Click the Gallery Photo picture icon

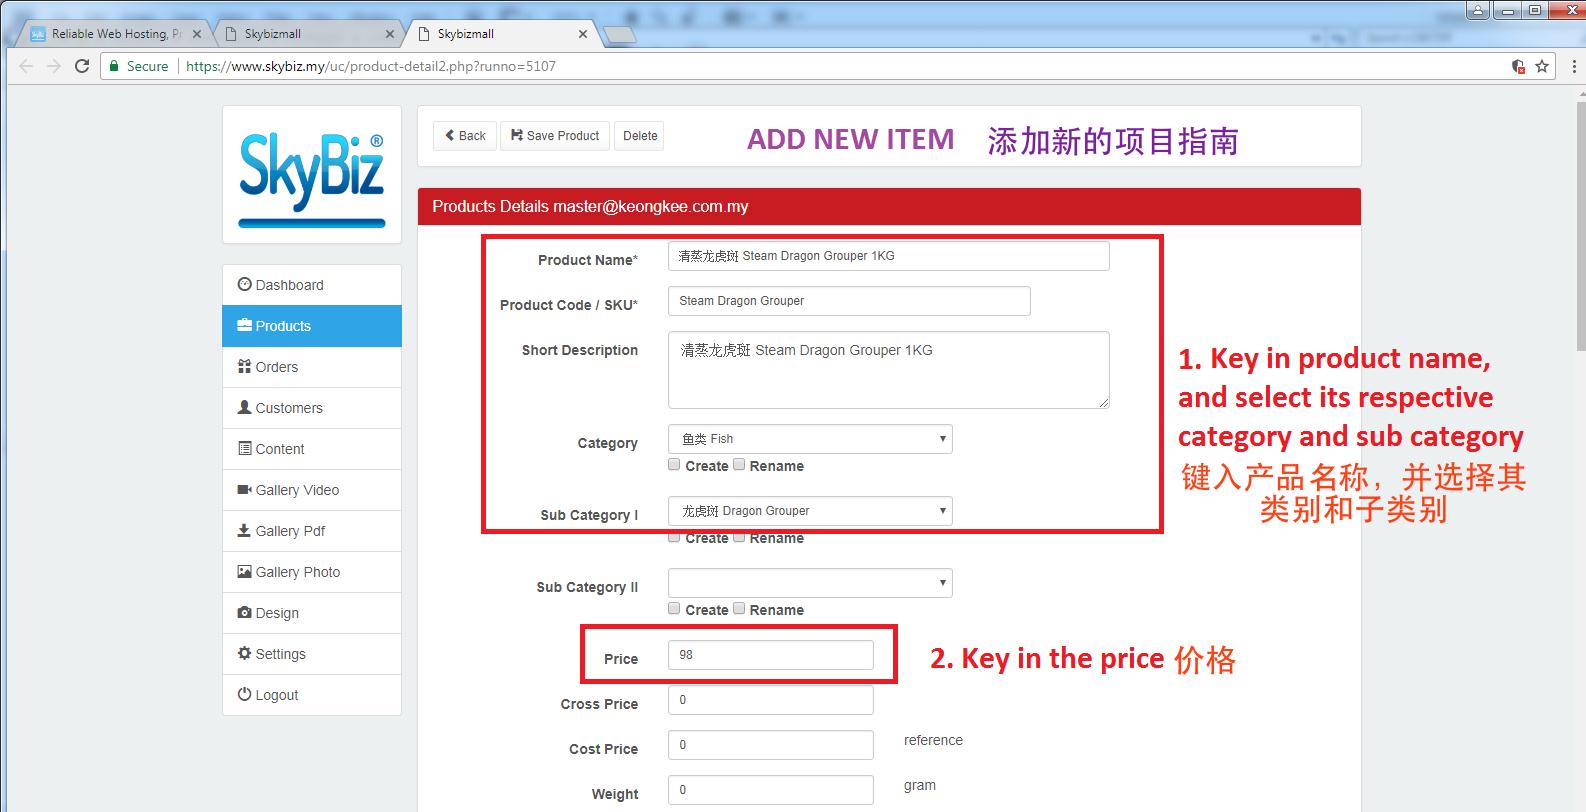tap(244, 571)
